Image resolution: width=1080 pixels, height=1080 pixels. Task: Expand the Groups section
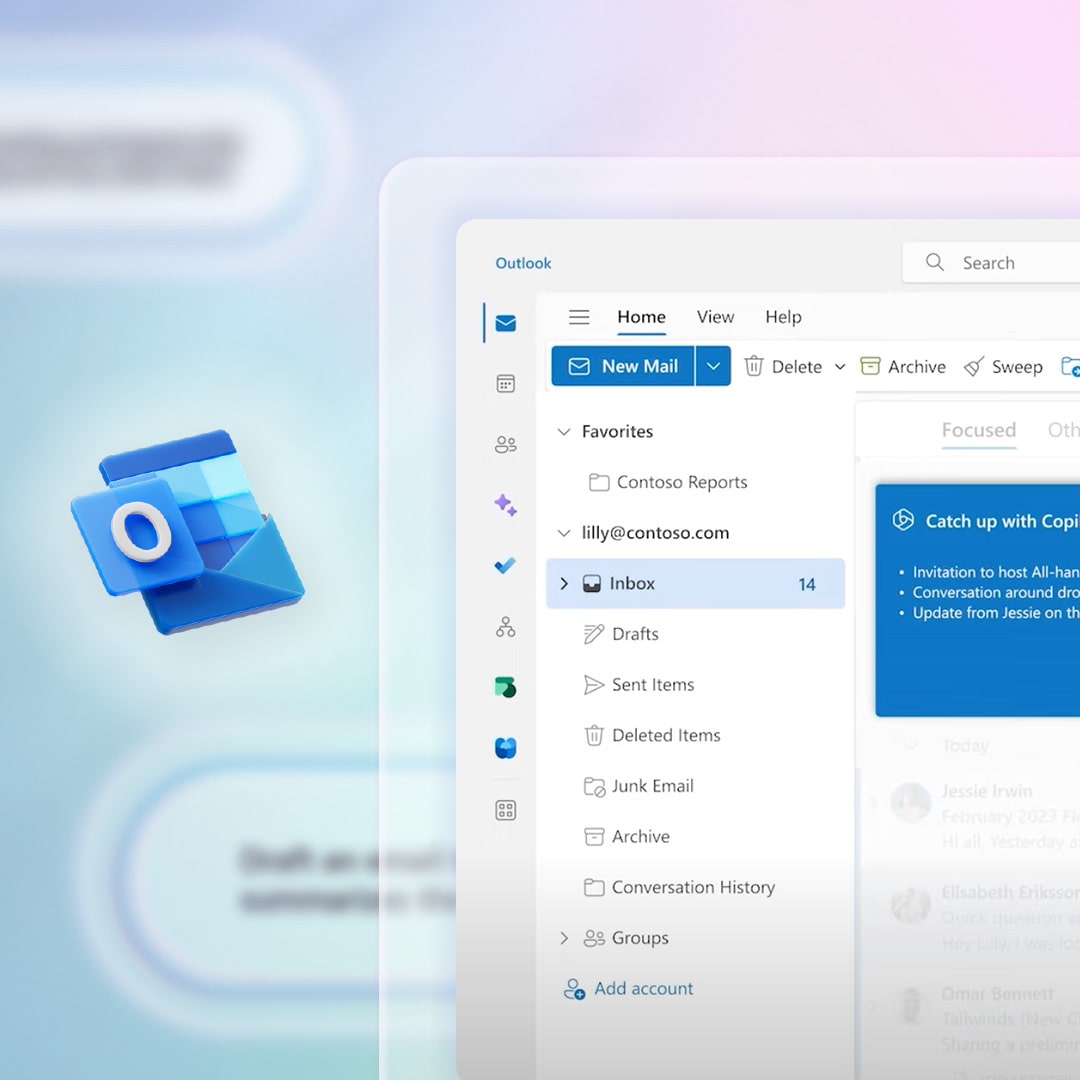tap(564, 938)
